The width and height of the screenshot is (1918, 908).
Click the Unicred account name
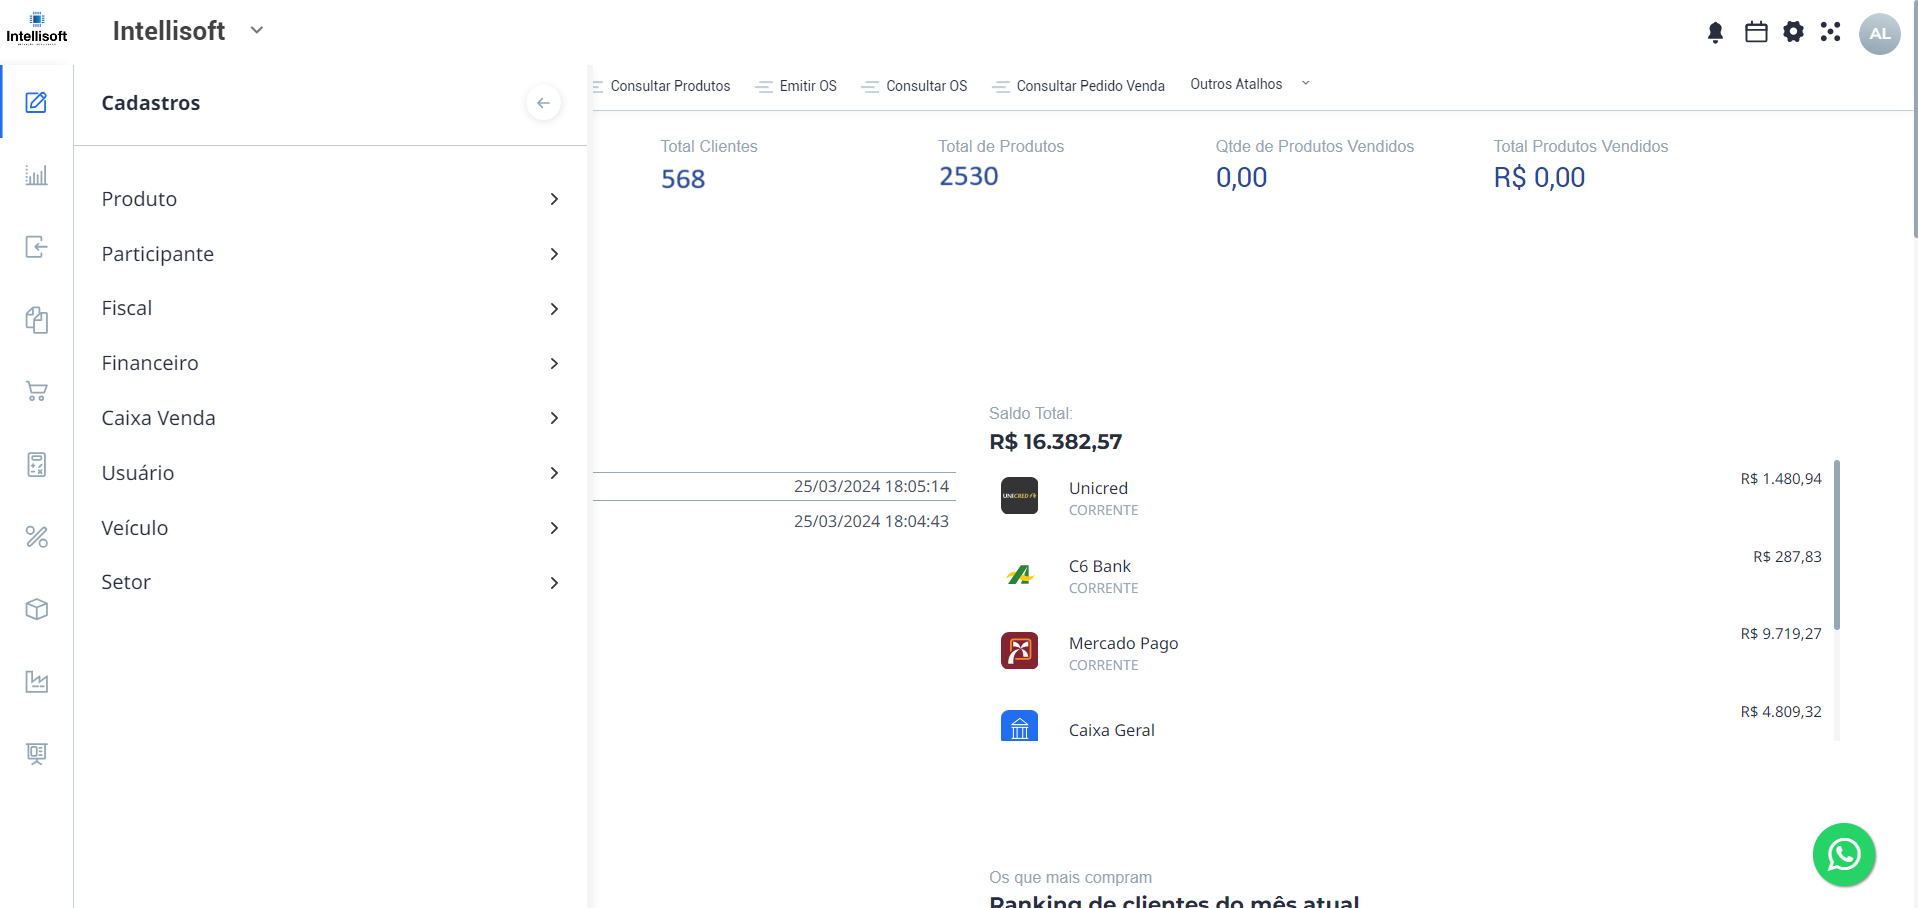[x=1098, y=488]
